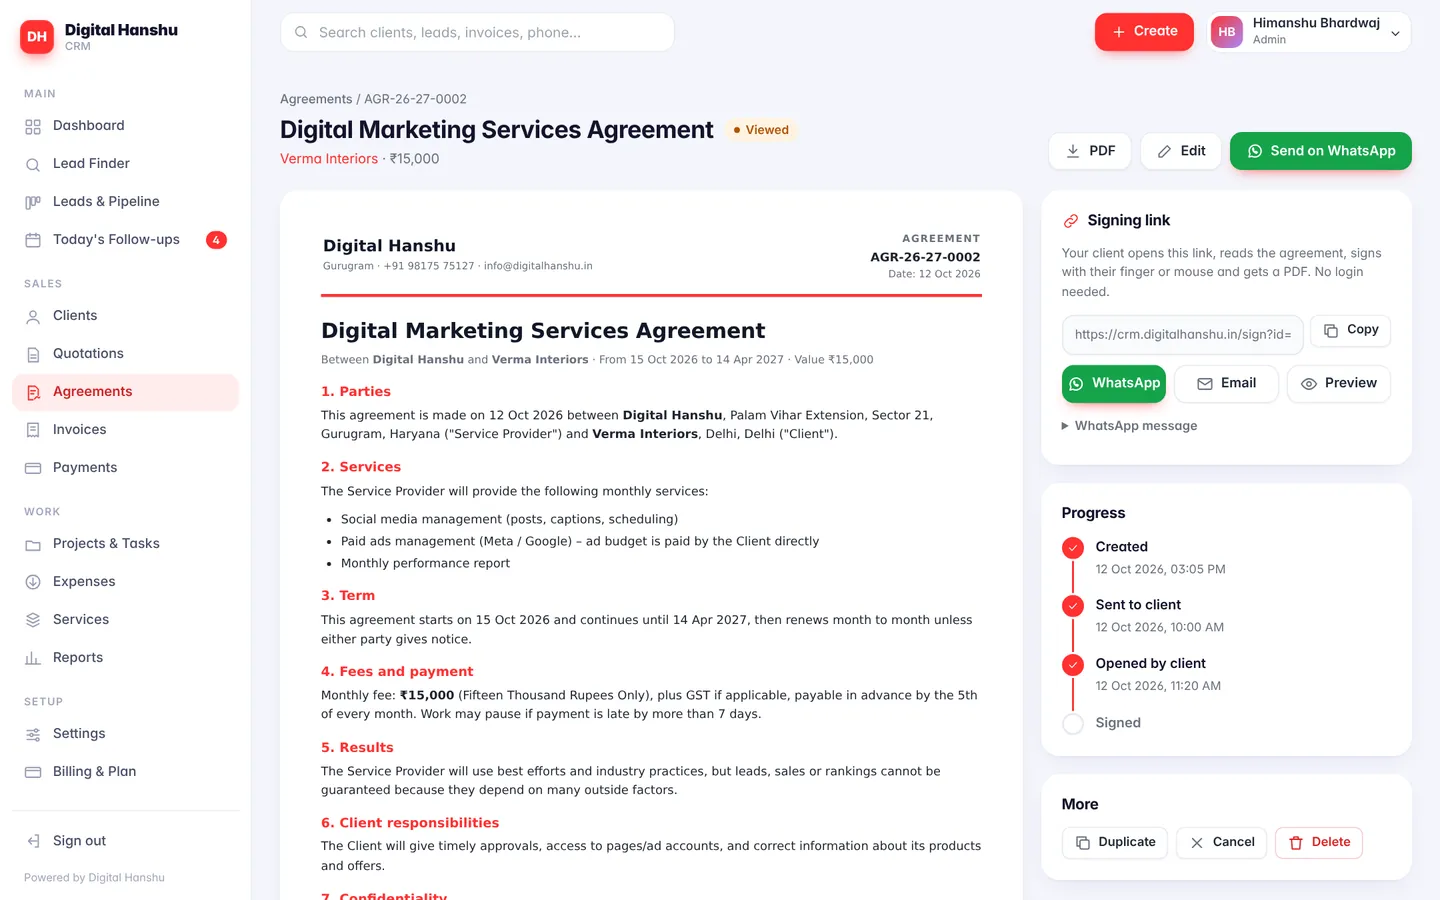Click Agreements breadcrumb link
Image resolution: width=1440 pixels, height=900 pixels.
pyautogui.click(x=316, y=99)
